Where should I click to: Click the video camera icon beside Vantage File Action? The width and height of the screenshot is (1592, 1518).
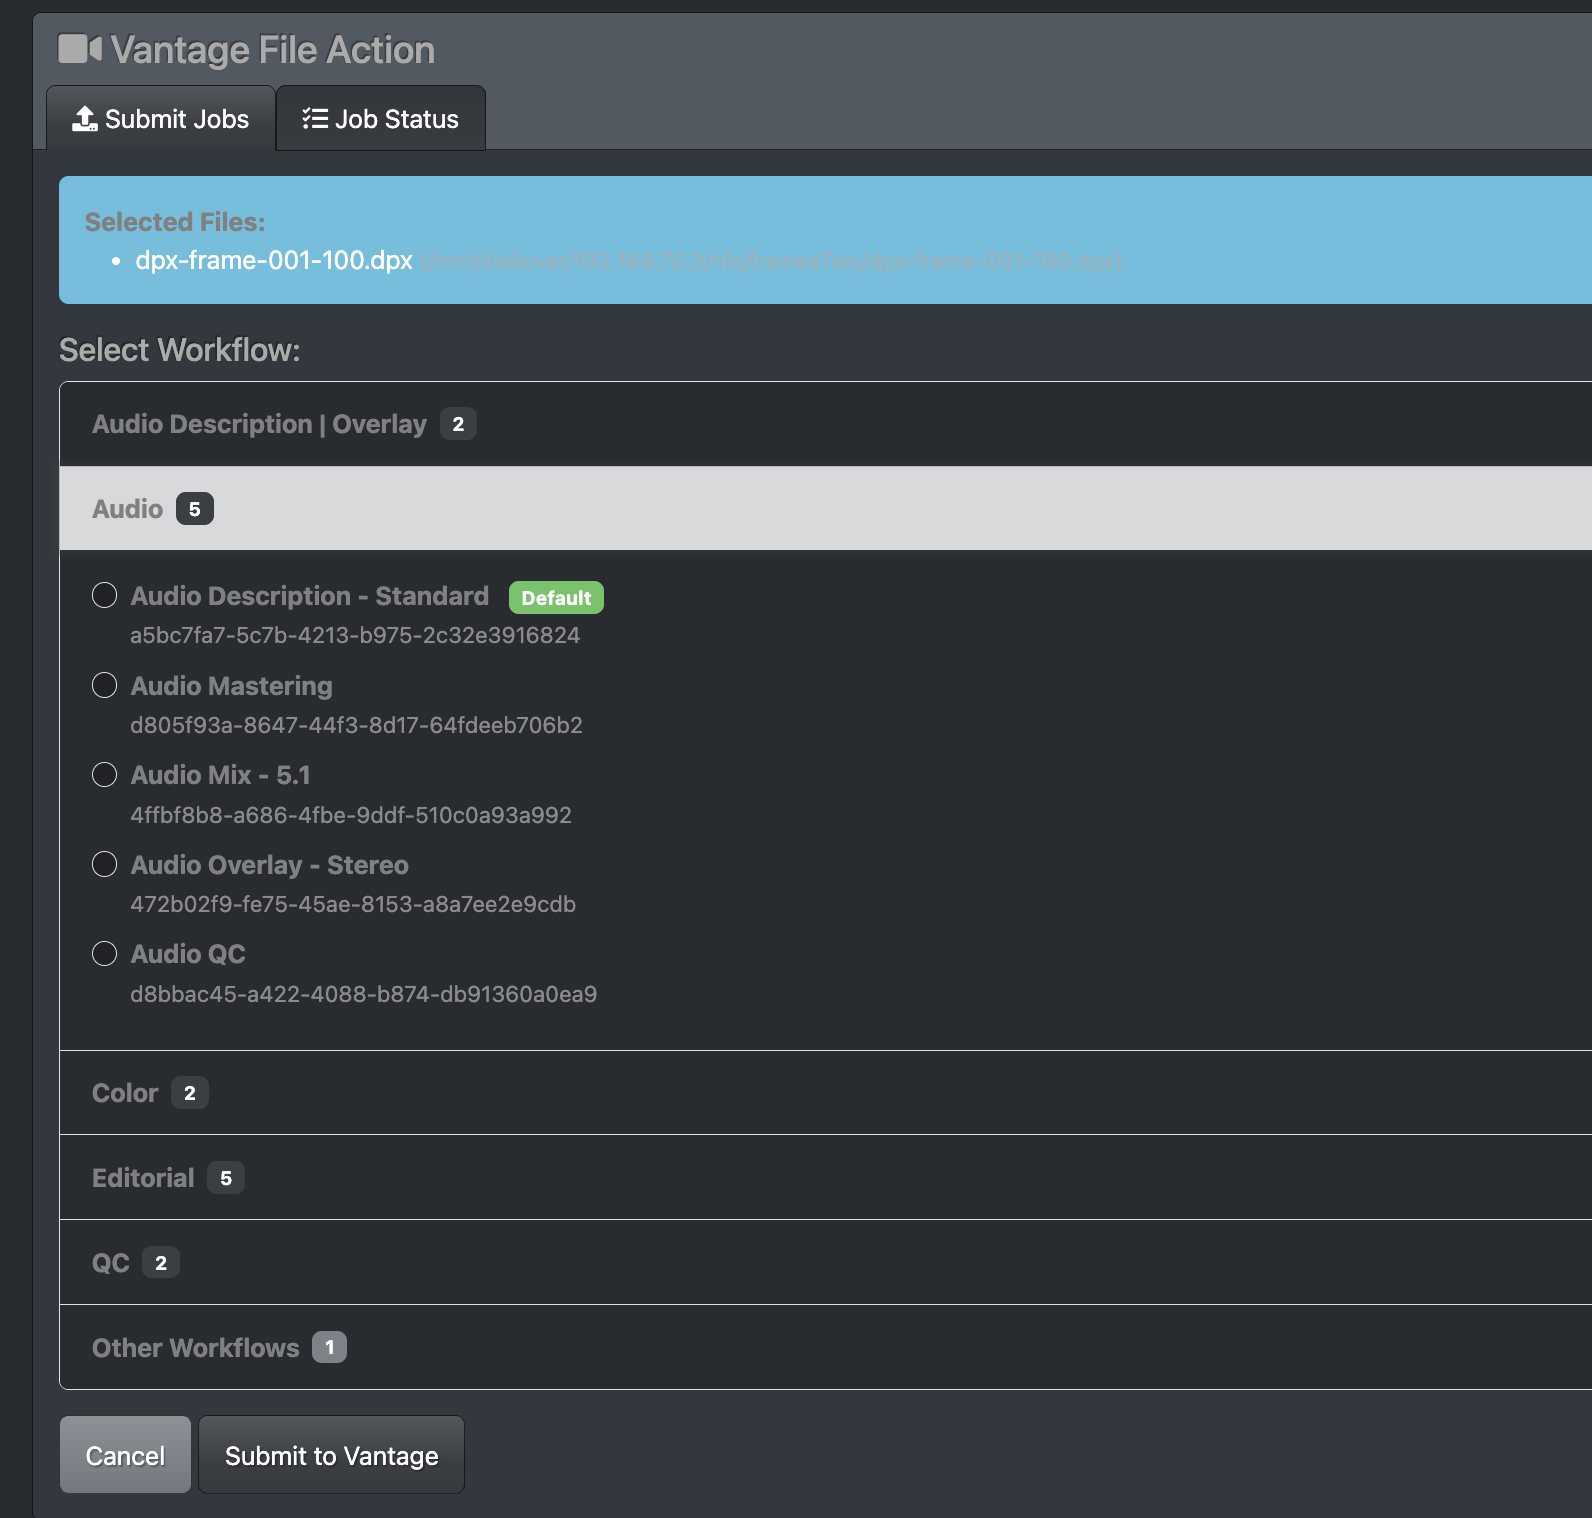[80, 49]
